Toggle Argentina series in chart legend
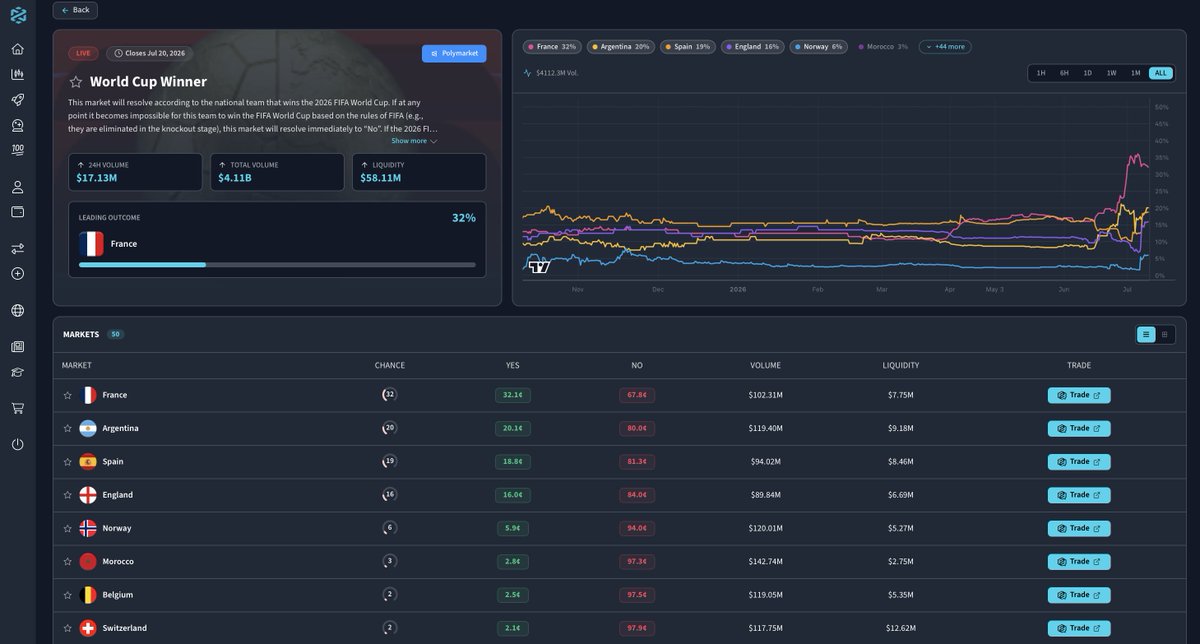 (622, 47)
